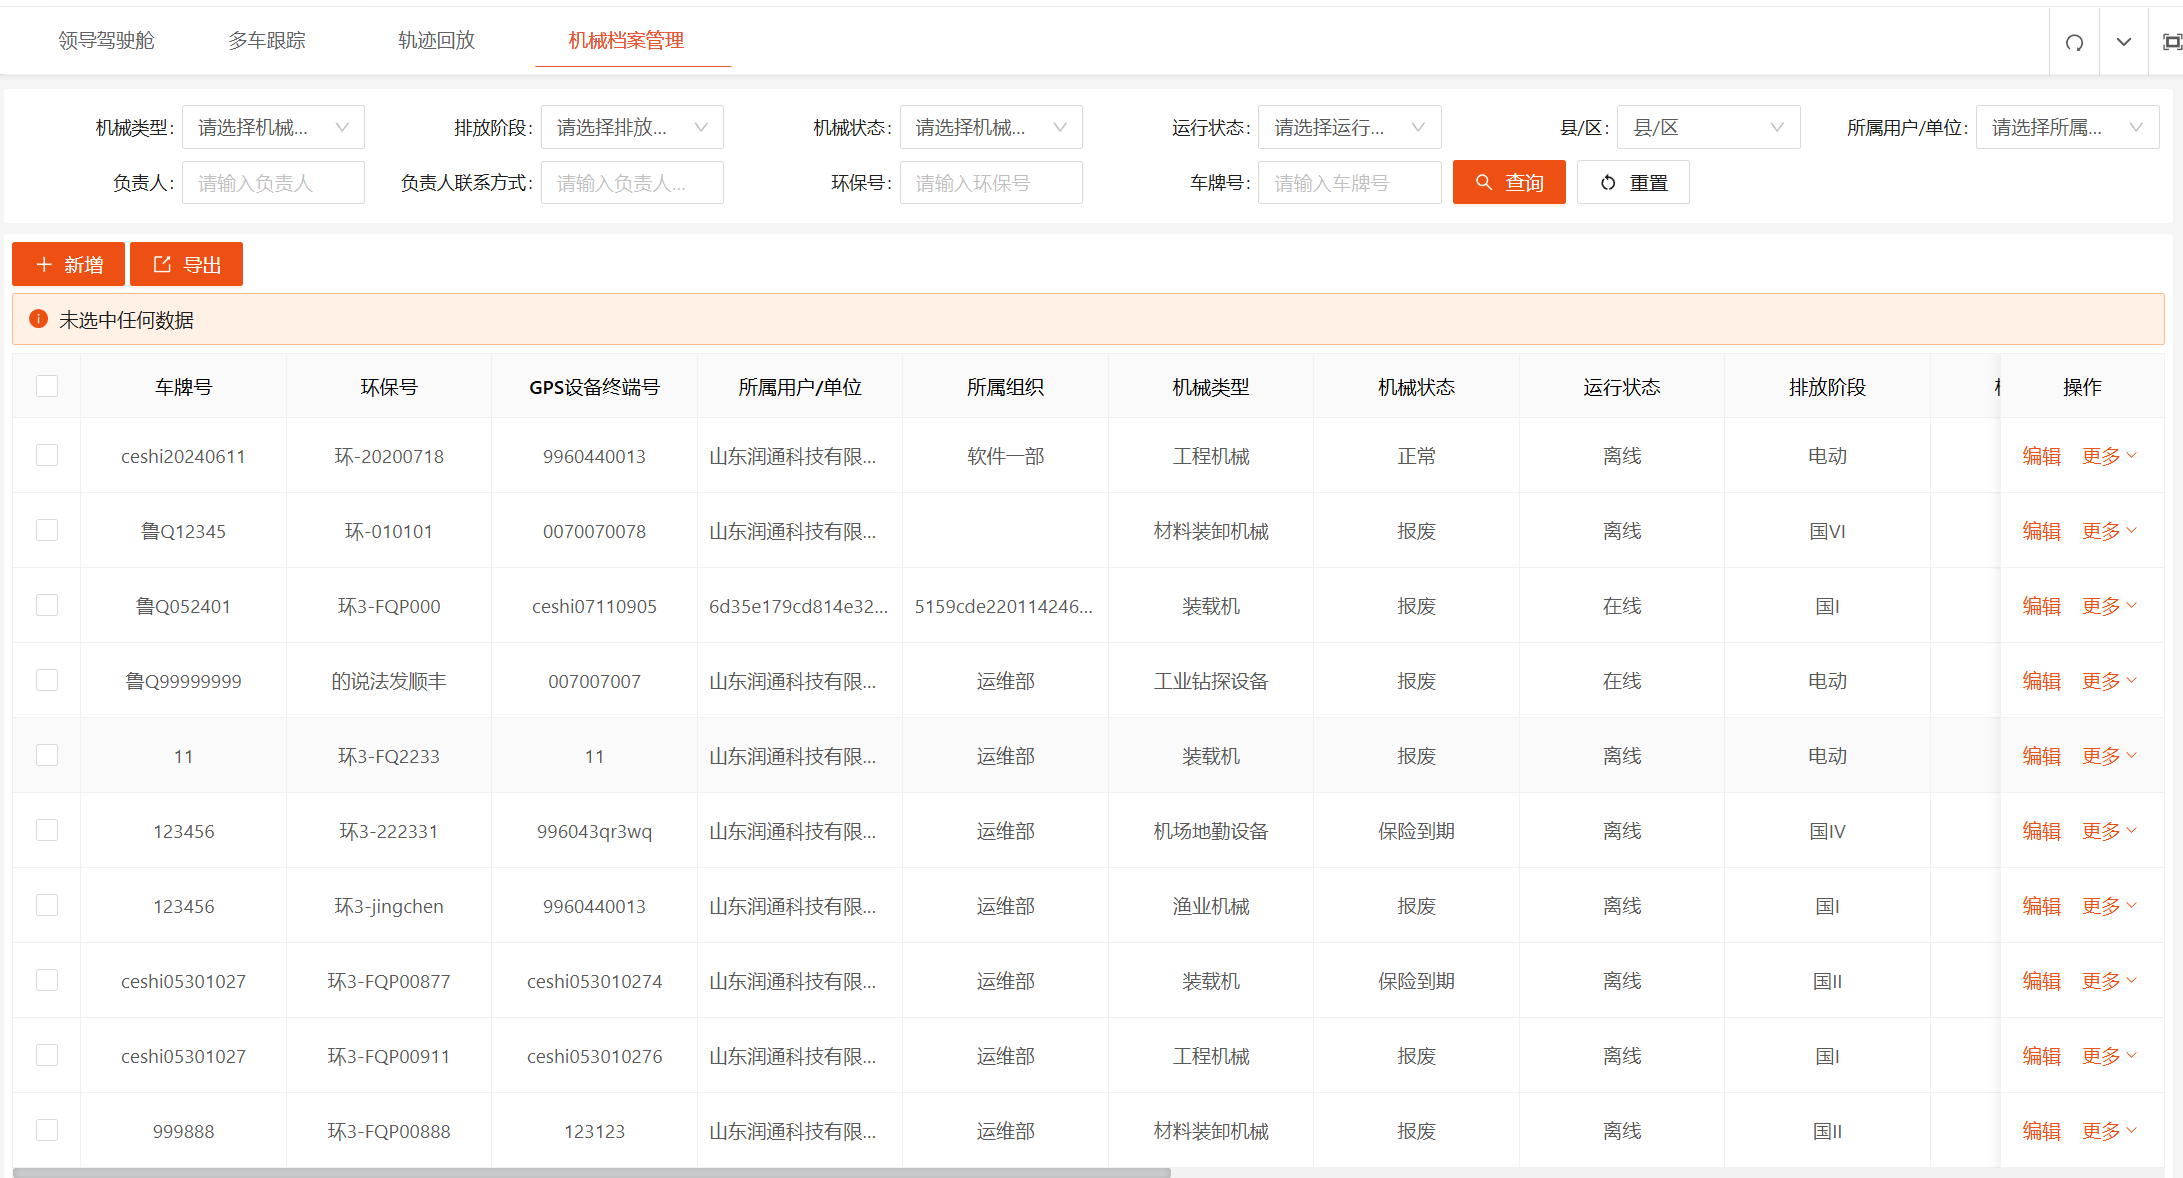Check the row for 999888
The height and width of the screenshot is (1178, 2183).
tap(47, 1130)
